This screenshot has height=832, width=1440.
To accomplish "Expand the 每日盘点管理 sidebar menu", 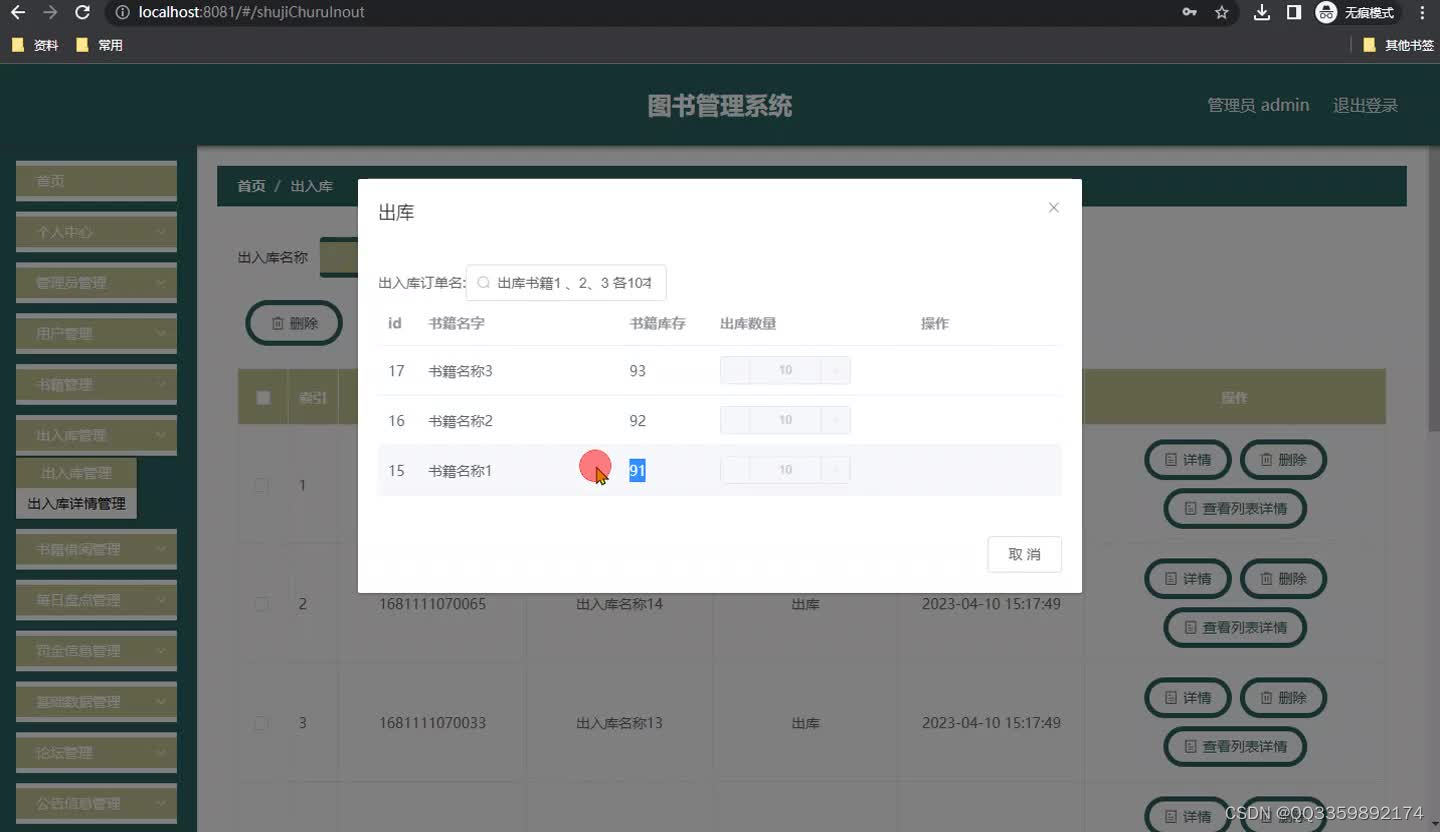I will click(x=96, y=600).
